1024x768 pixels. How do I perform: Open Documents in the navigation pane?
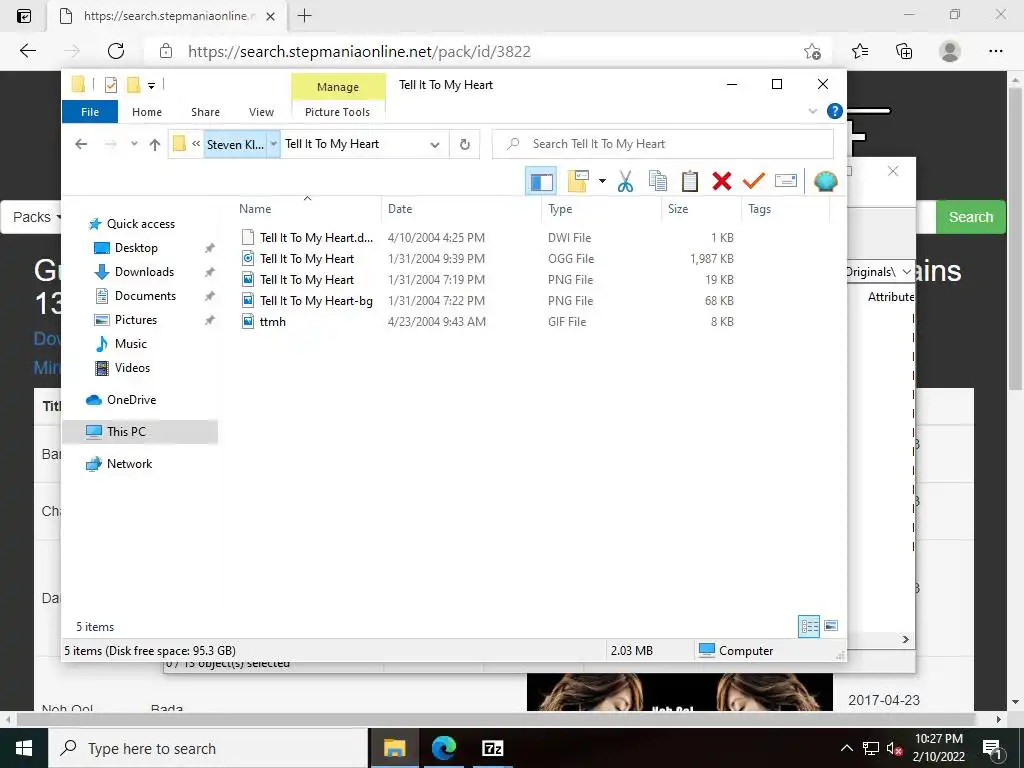pyautogui.click(x=145, y=296)
